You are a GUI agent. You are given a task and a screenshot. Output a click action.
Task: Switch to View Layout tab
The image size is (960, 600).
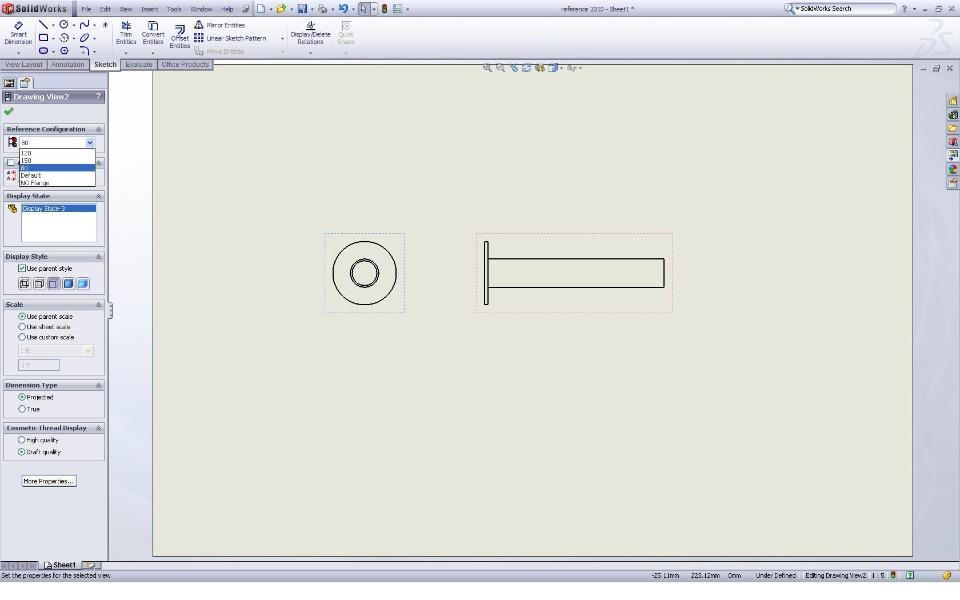coord(24,64)
